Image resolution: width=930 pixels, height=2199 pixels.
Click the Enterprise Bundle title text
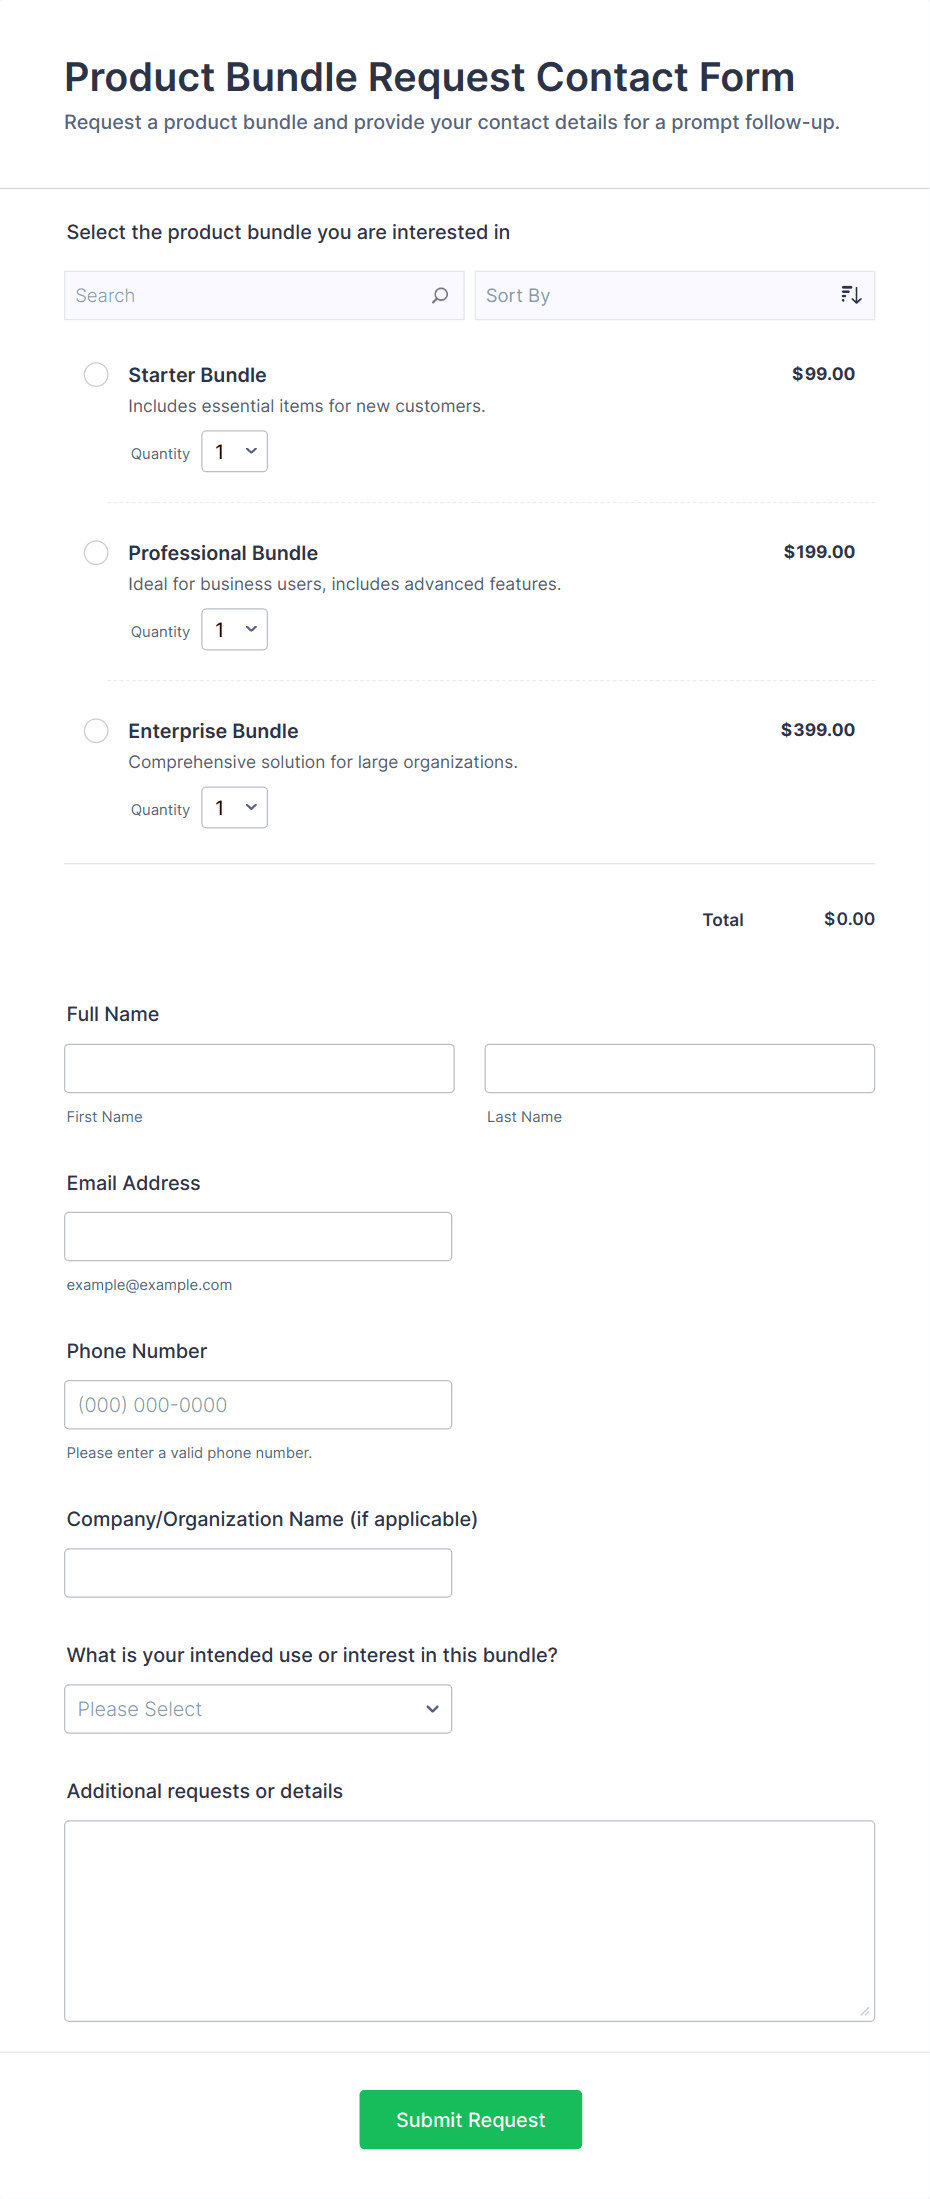tap(213, 731)
